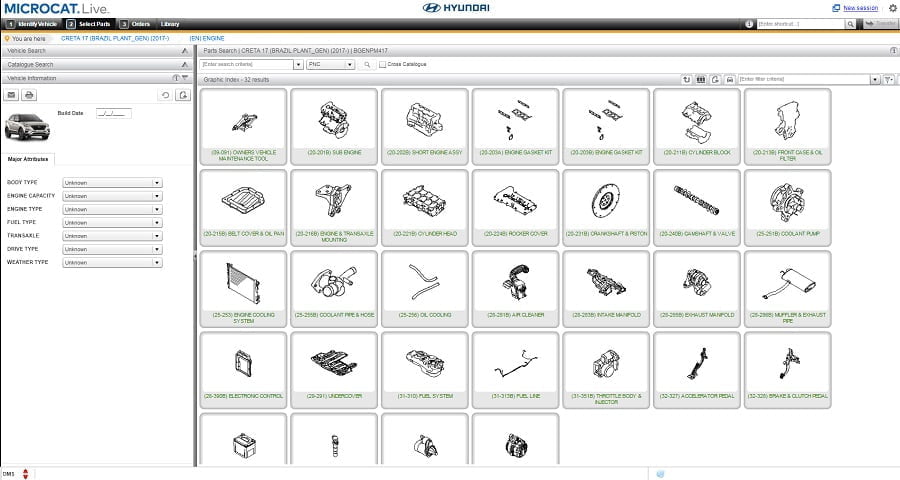
Task: Click the Vehicle Information info icon
Action: tap(176, 78)
